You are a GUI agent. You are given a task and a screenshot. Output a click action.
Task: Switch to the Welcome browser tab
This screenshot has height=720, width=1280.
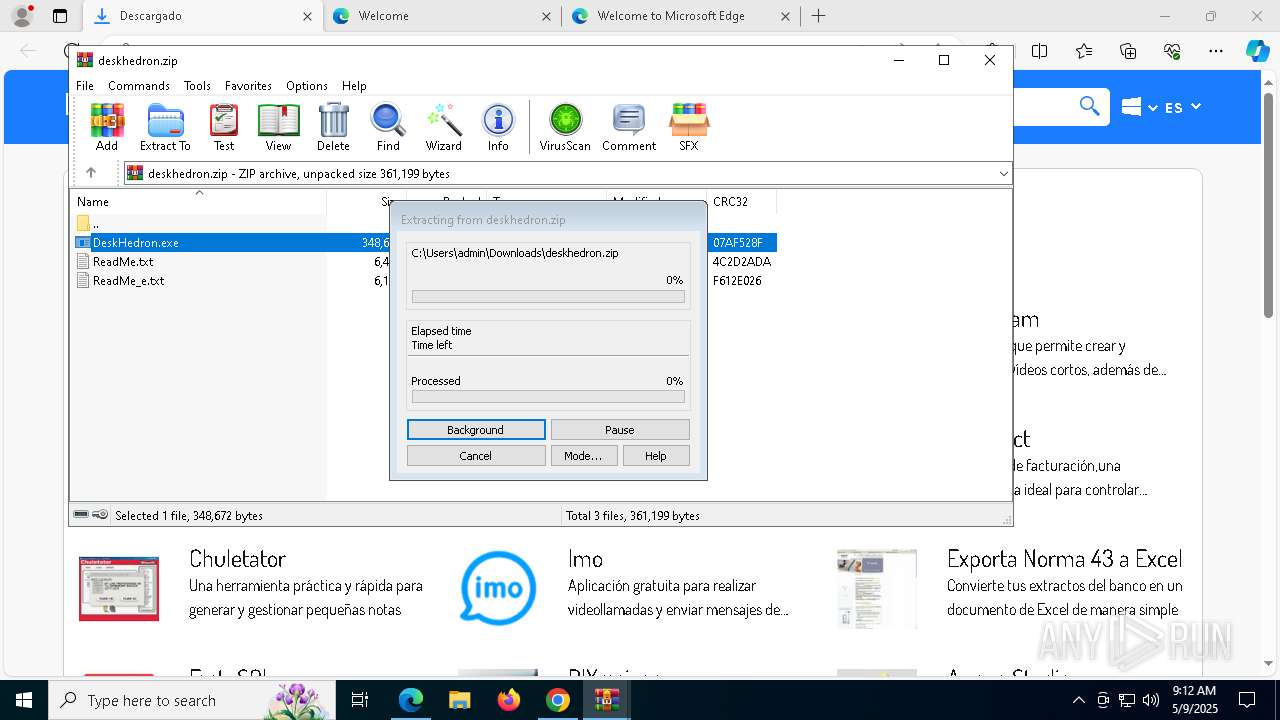[442, 16]
